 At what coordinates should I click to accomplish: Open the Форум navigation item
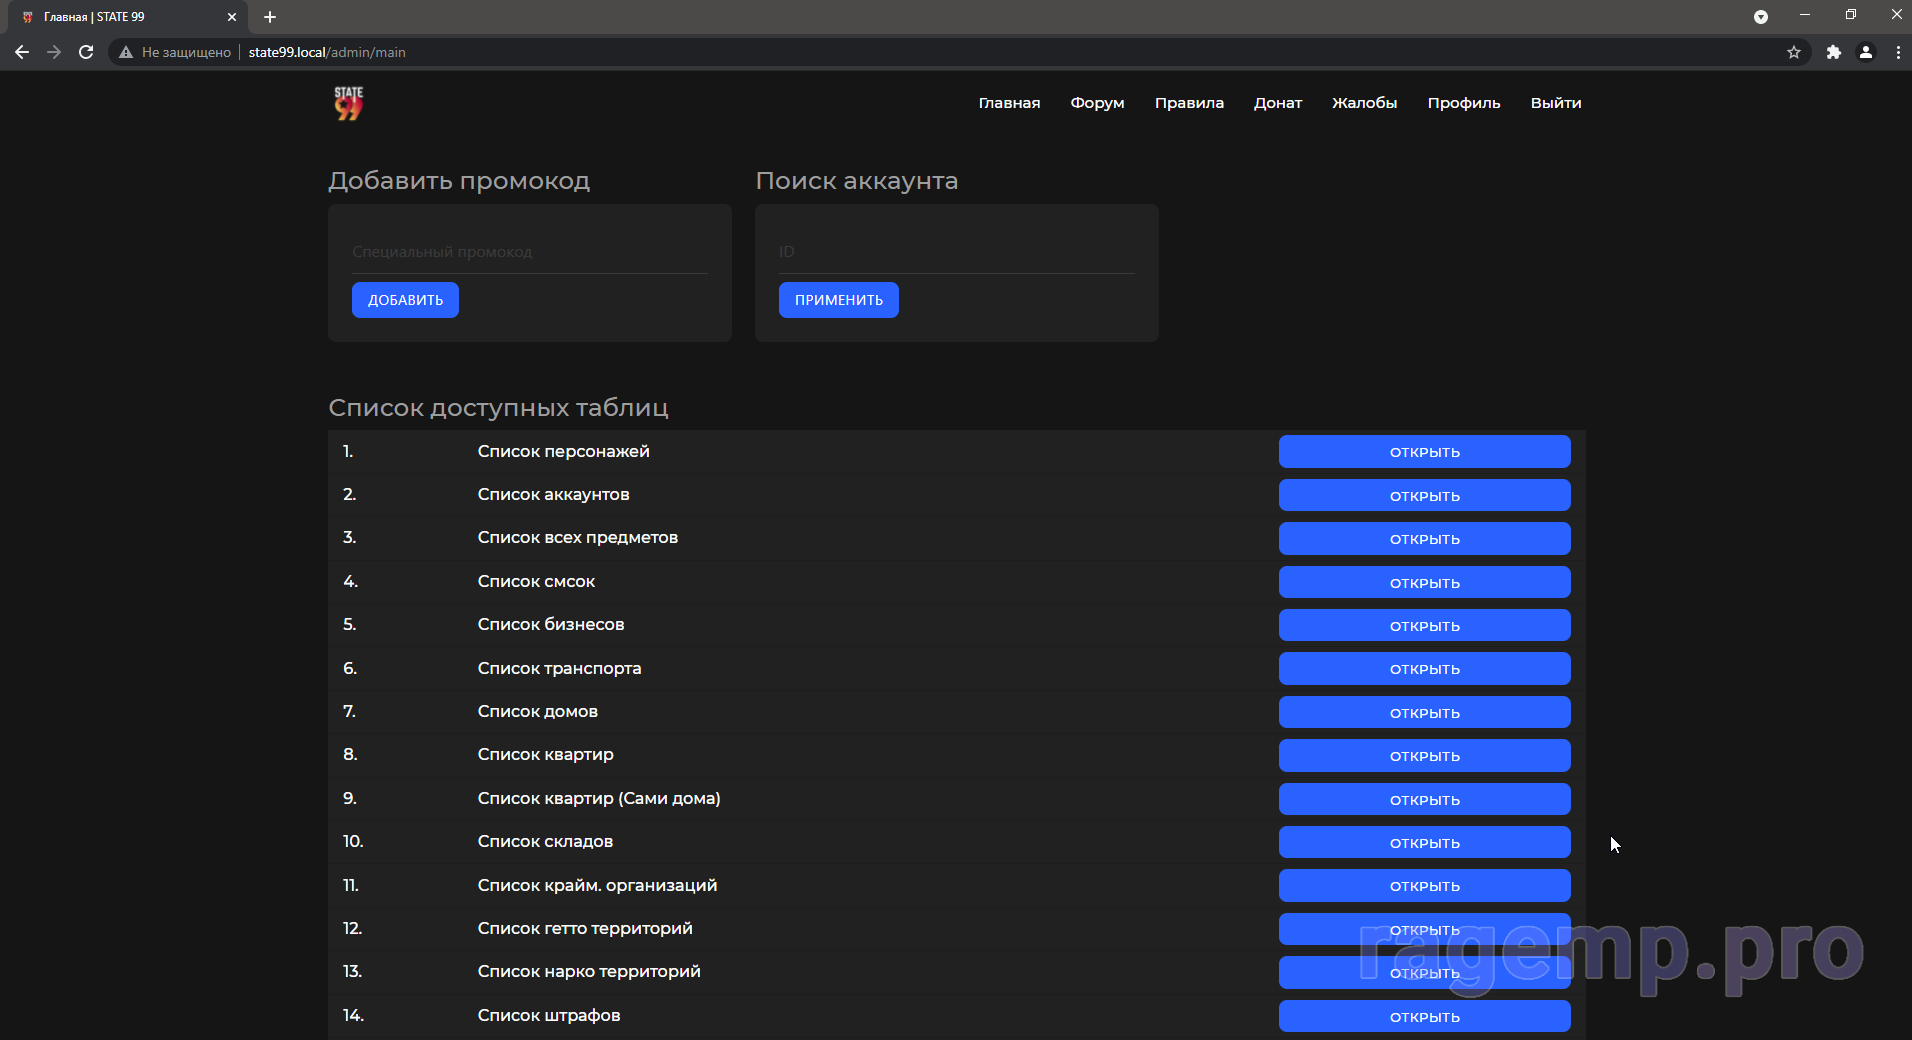[x=1097, y=103]
